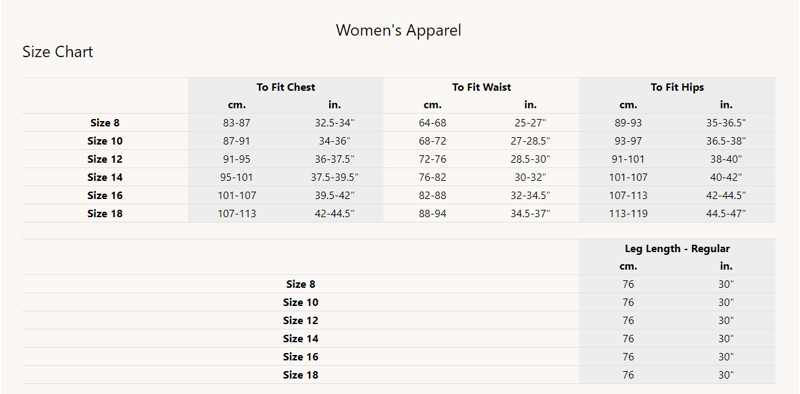Select the Size 8 row label in the top table
The width and height of the screenshot is (800, 394).
click(x=105, y=123)
